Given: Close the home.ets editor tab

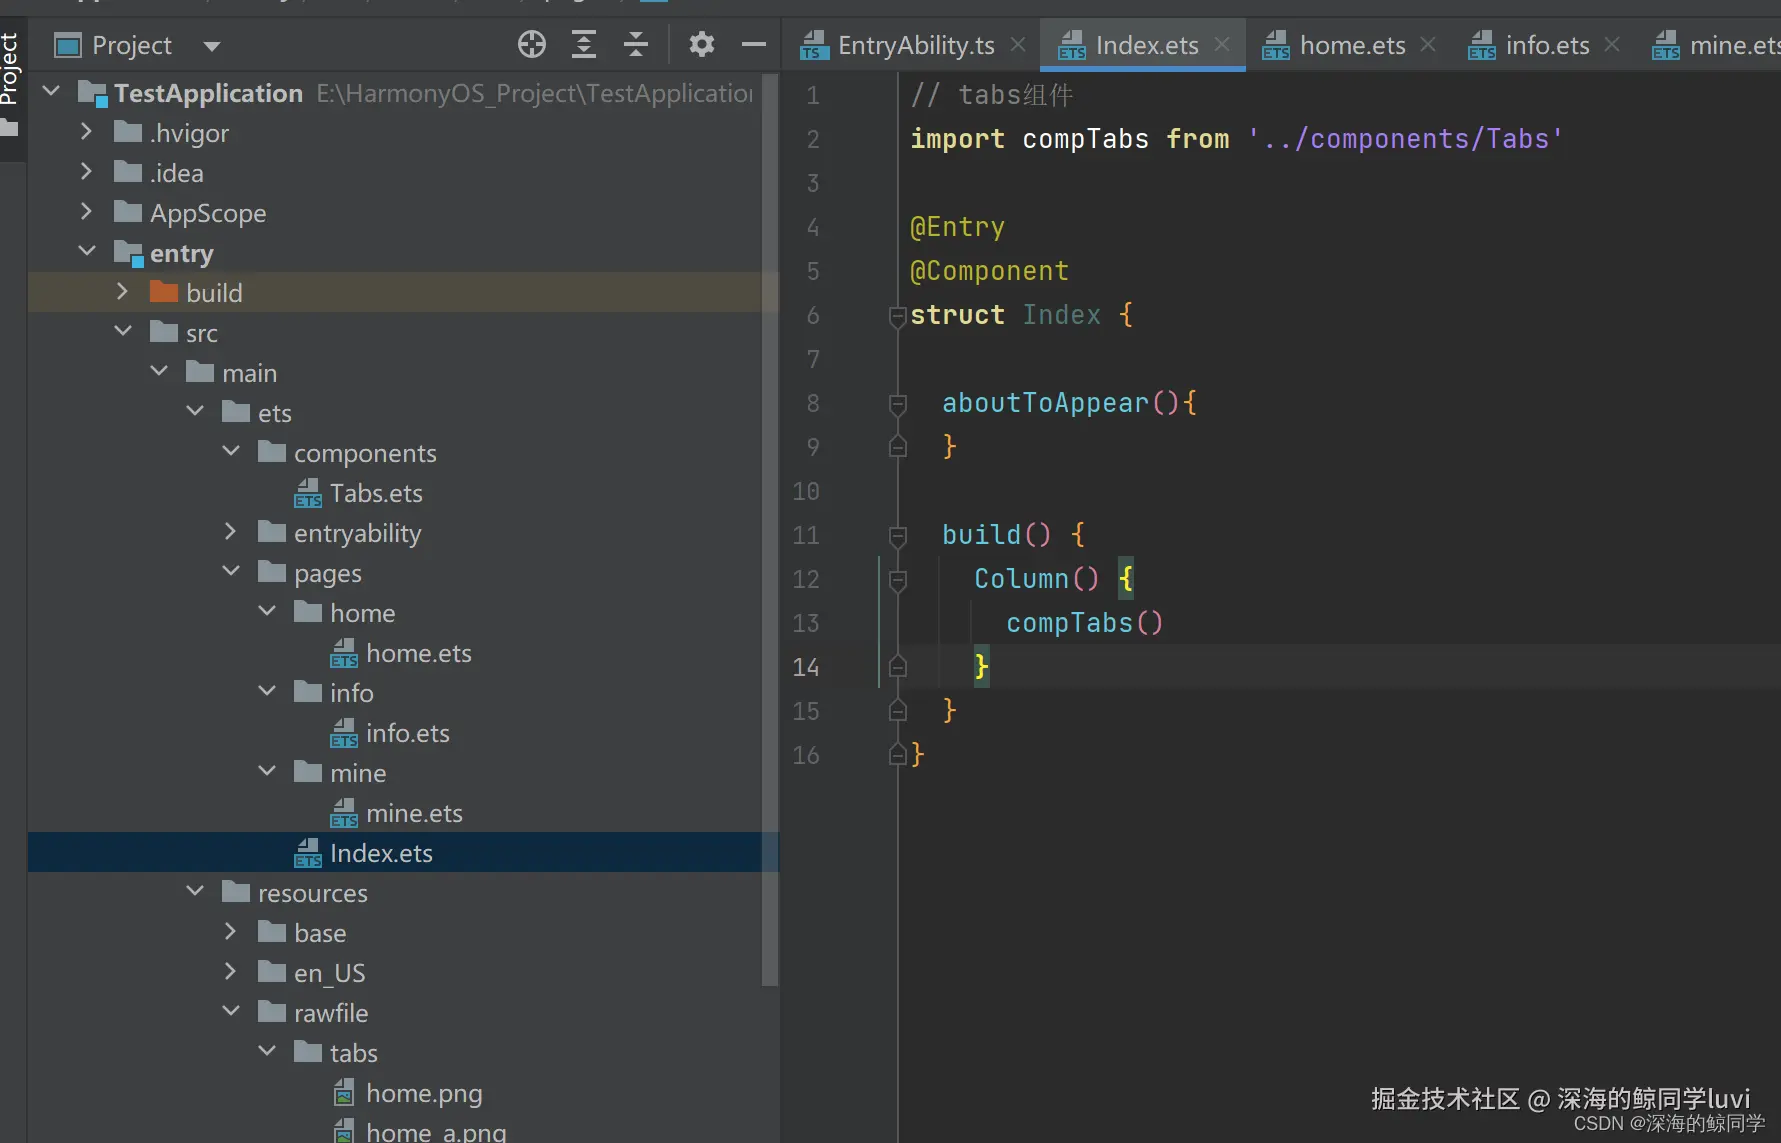Looking at the screenshot, I should tap(1428, 45).
